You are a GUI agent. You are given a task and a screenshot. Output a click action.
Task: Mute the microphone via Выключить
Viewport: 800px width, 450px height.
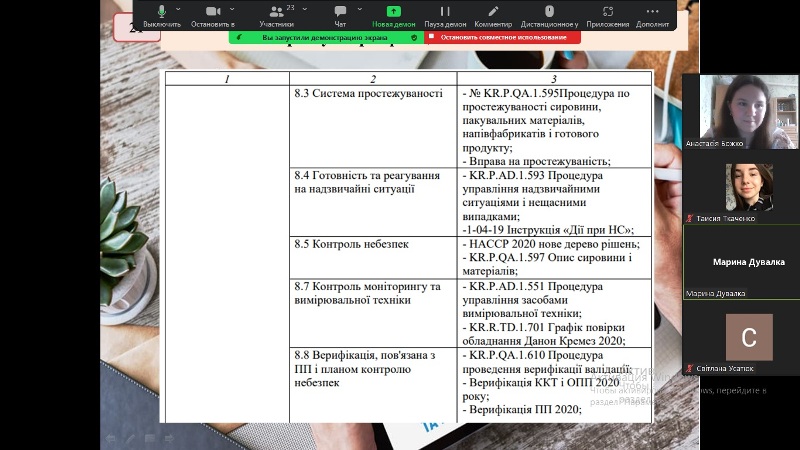162,16
